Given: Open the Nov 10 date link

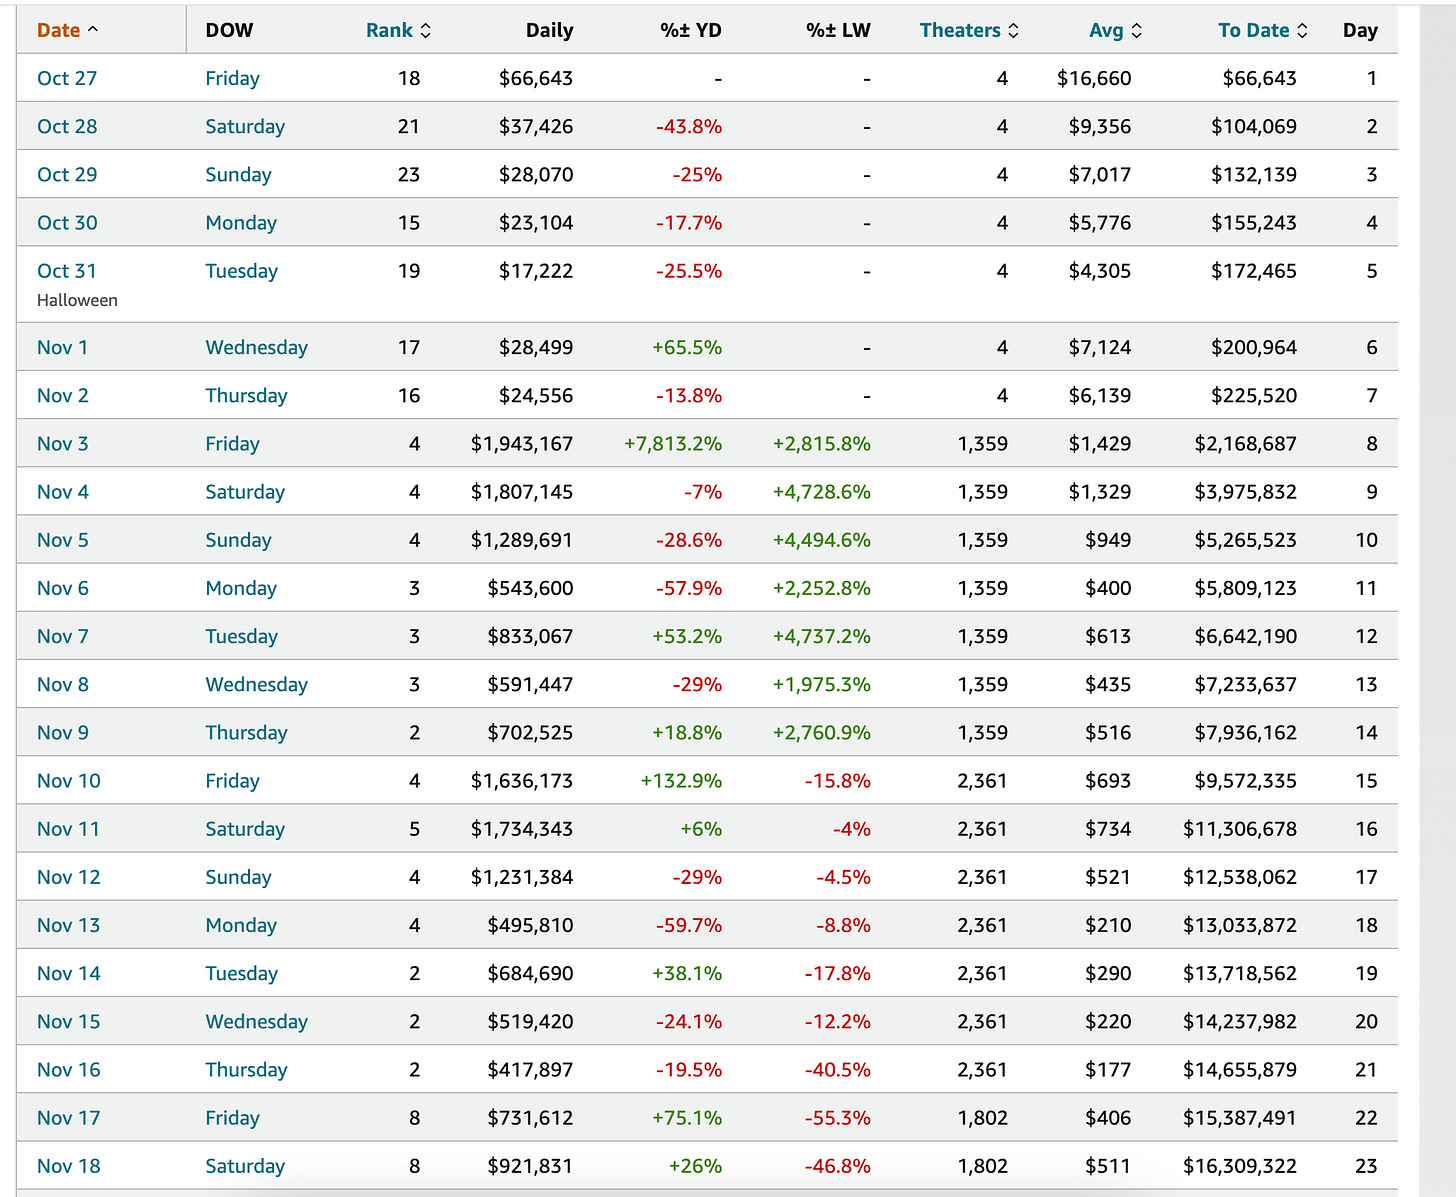Looking at the screenshot, I should tap(69, 780).
